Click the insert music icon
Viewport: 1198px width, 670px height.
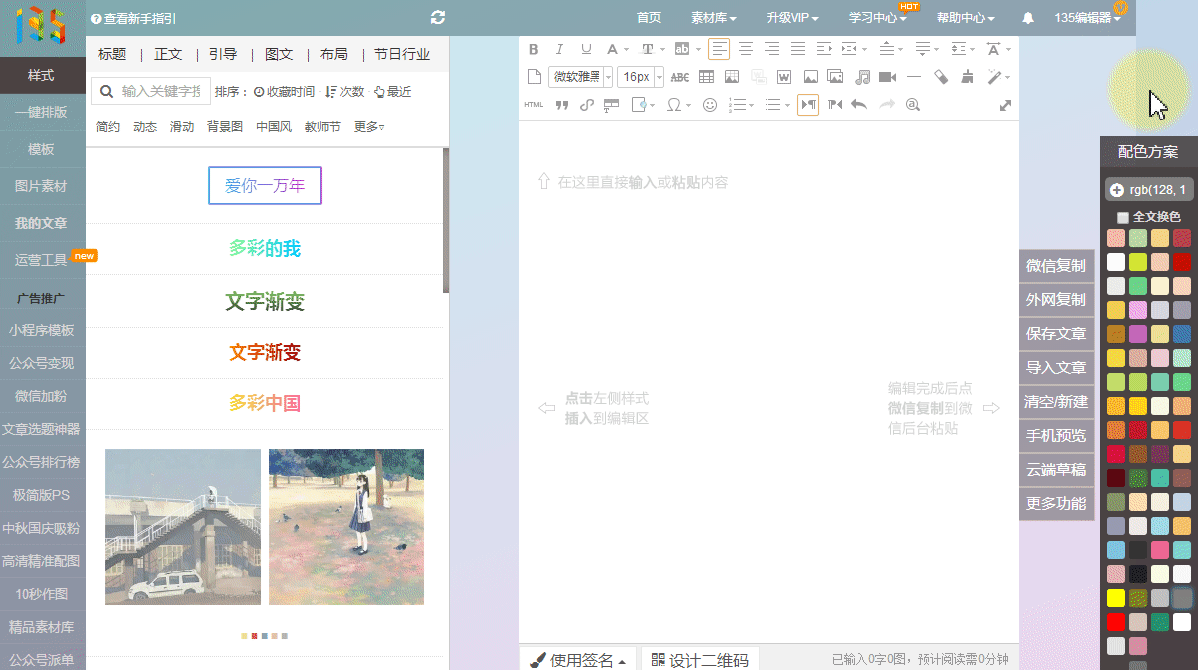(x=861, y=77)
